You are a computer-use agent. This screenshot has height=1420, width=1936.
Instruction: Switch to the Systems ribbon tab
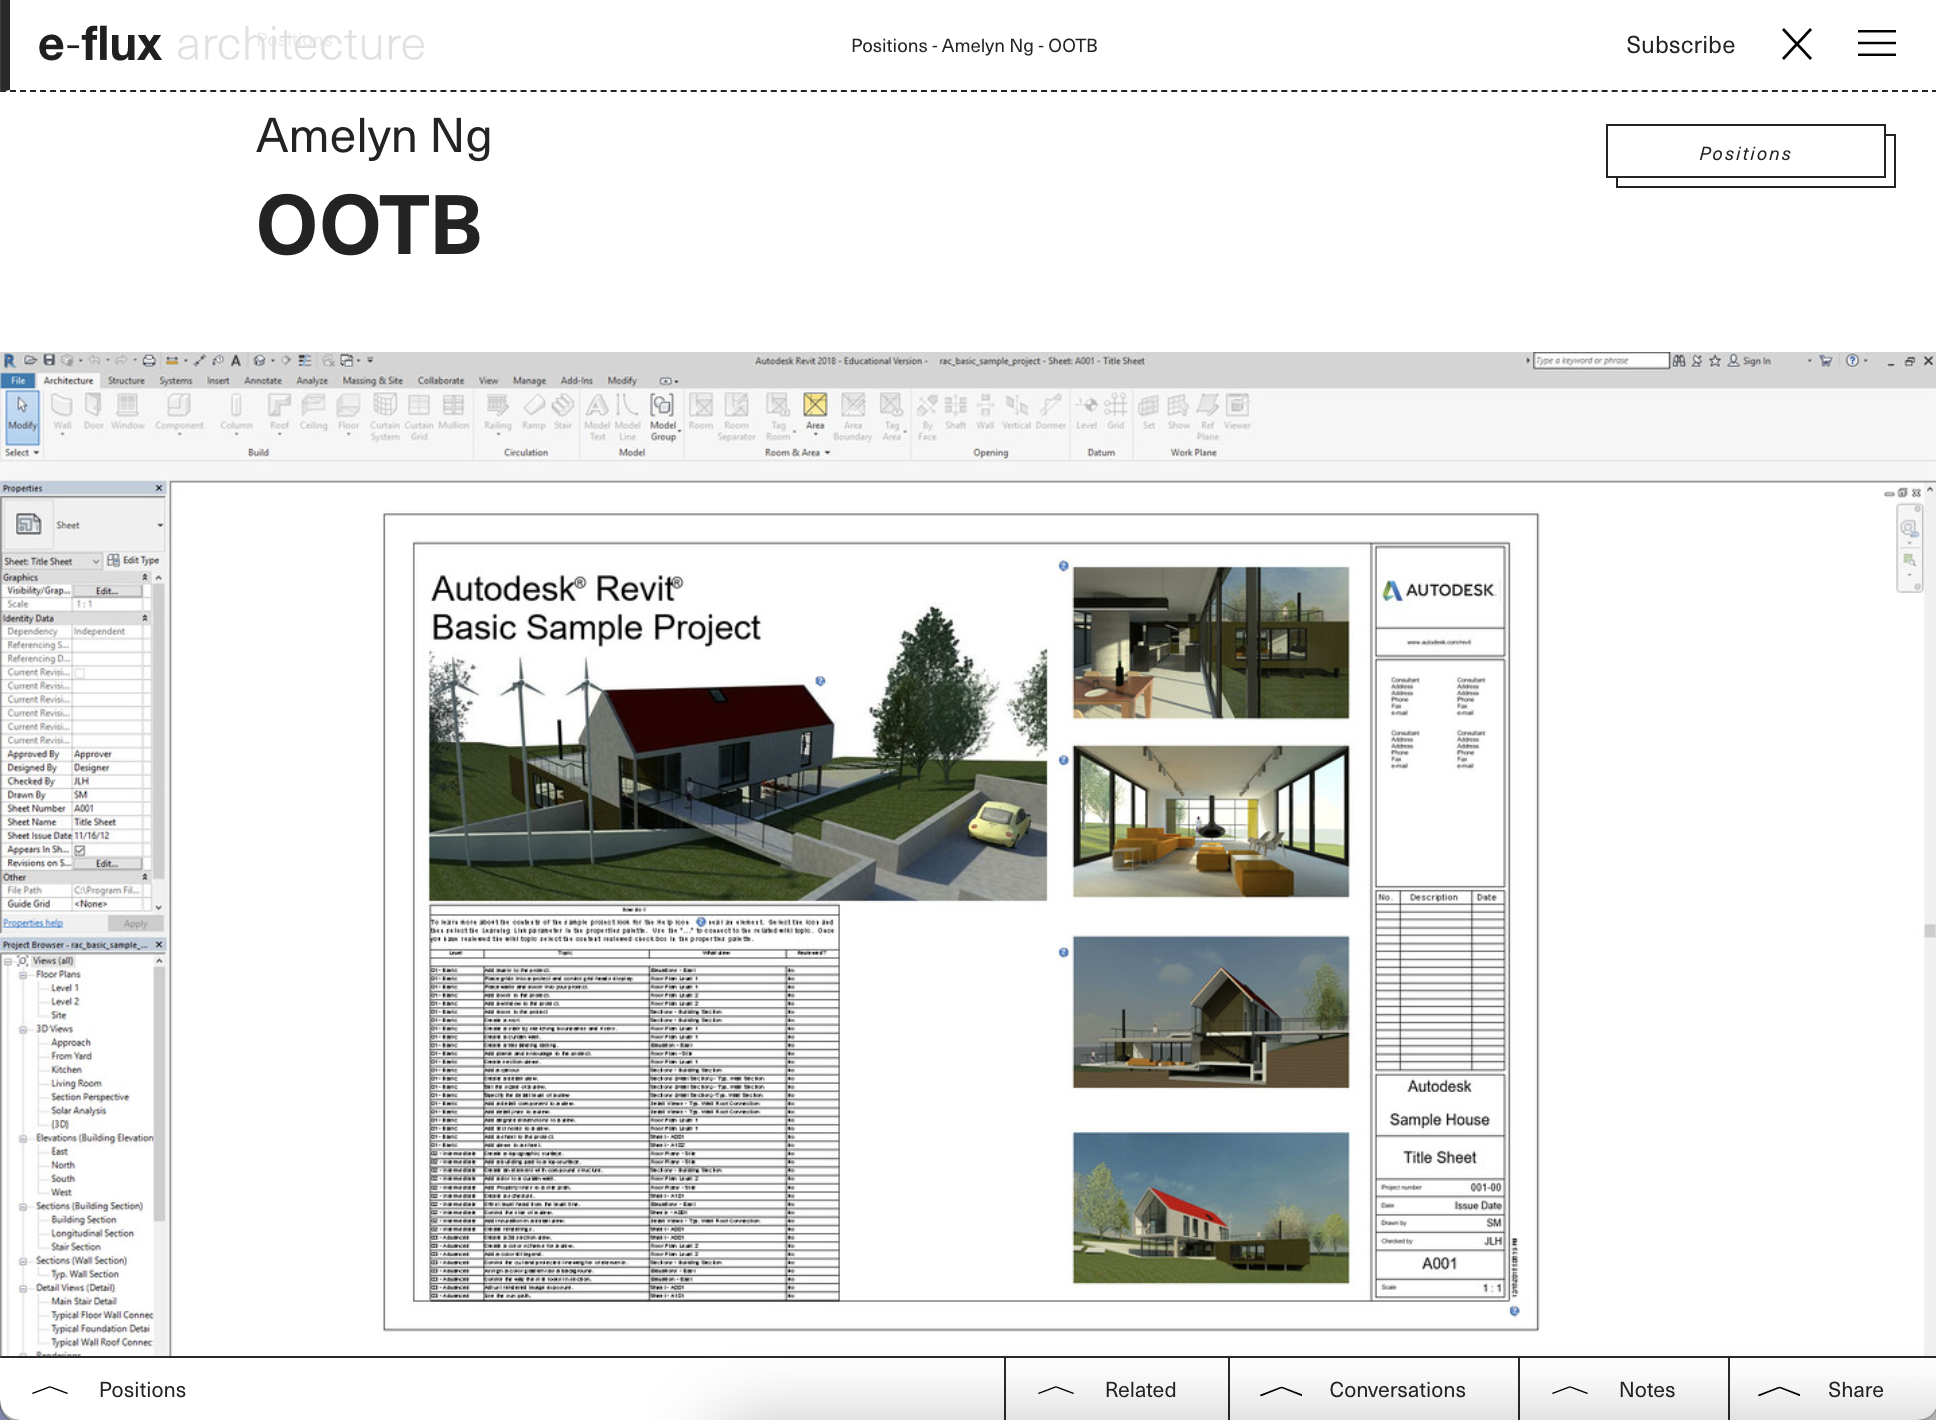click(x=175, y=380)
